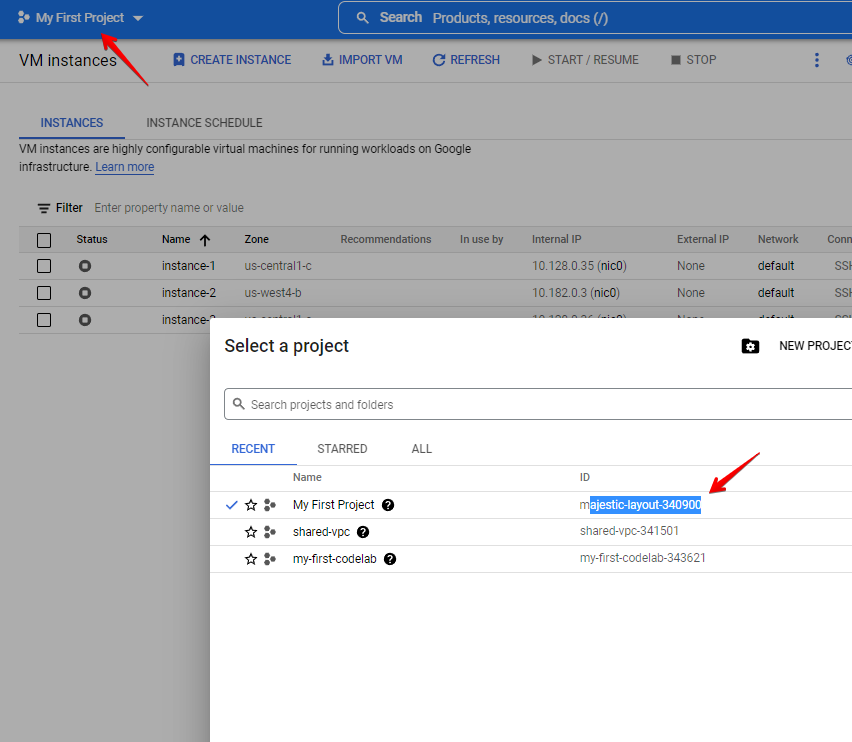Click the default network link for instance-1
The height and width of the screenshot is (742, 852).
point(776,266)
